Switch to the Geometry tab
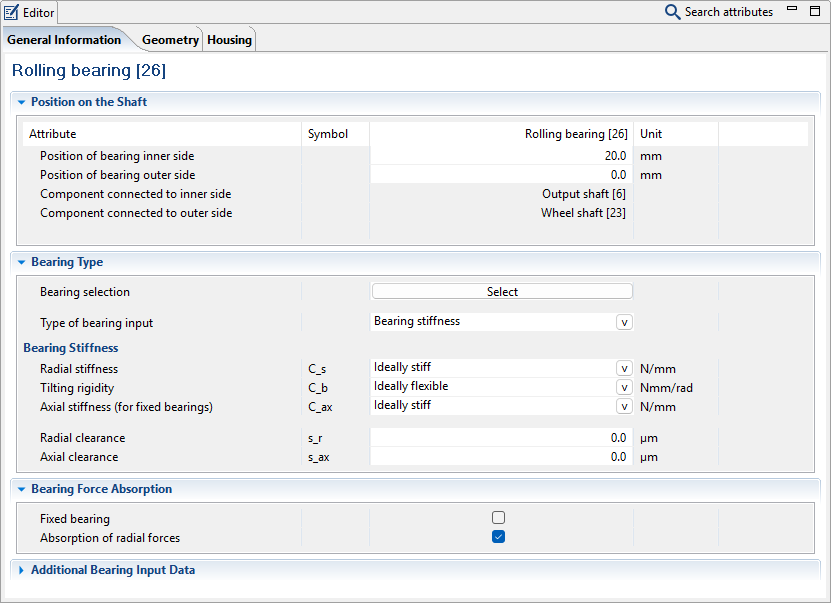This screenshot has width=831, height=603. (x=170, y=40)
